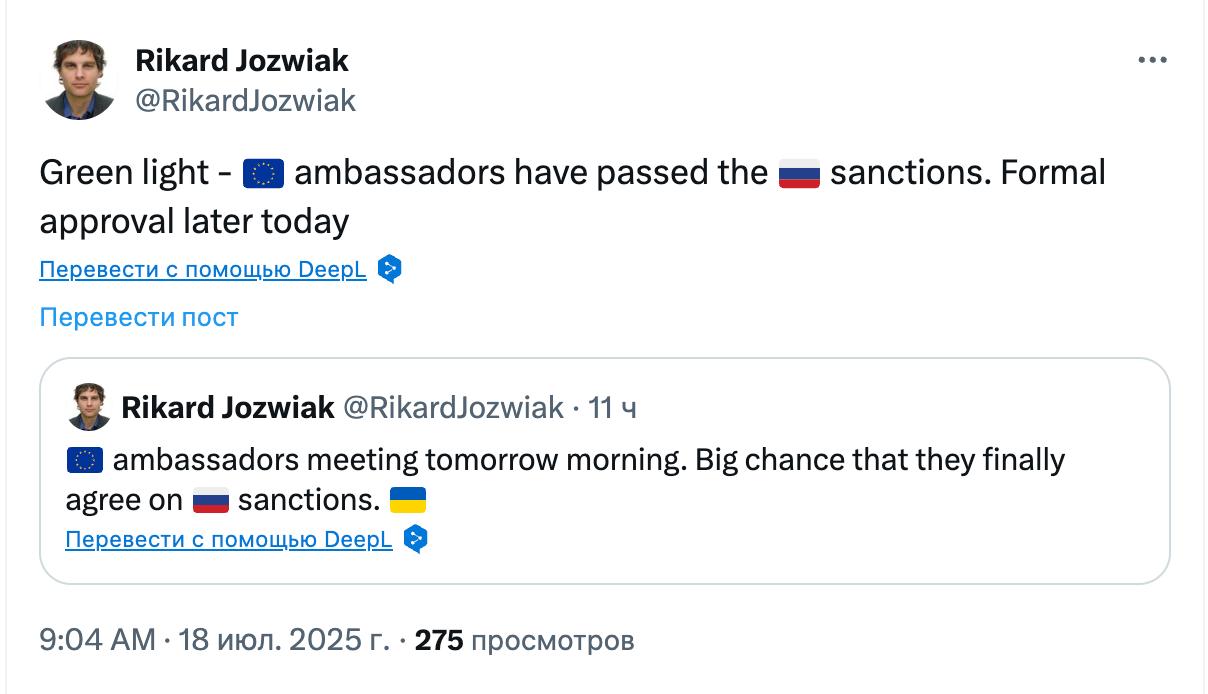The image size is (1208, 694).
Task: Open Rikard Jozwiak's profile via the bold name at top
Action: (x=241, y=60)
